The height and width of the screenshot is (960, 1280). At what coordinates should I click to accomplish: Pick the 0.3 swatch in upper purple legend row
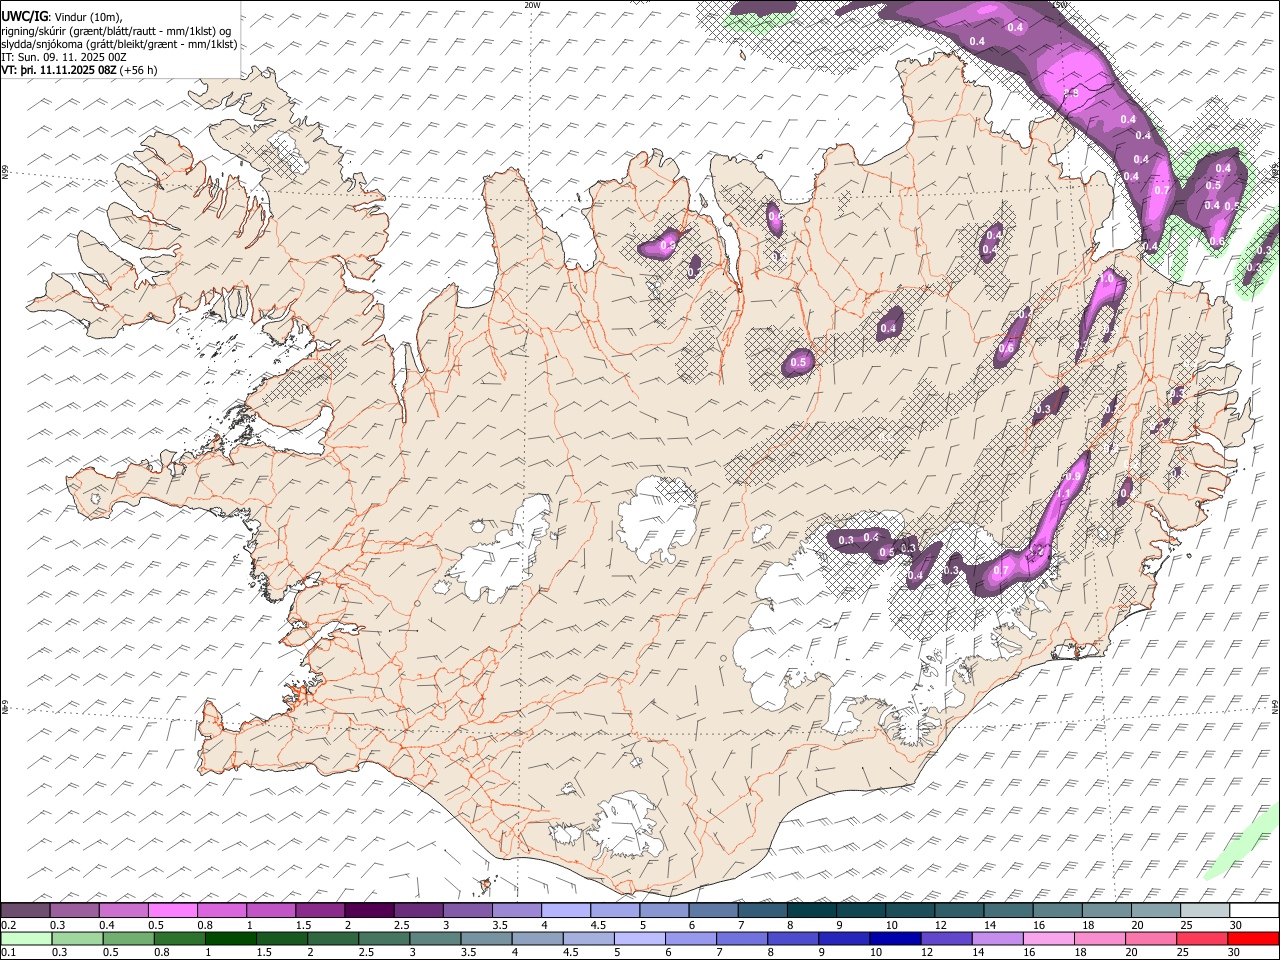pos(74,910)
